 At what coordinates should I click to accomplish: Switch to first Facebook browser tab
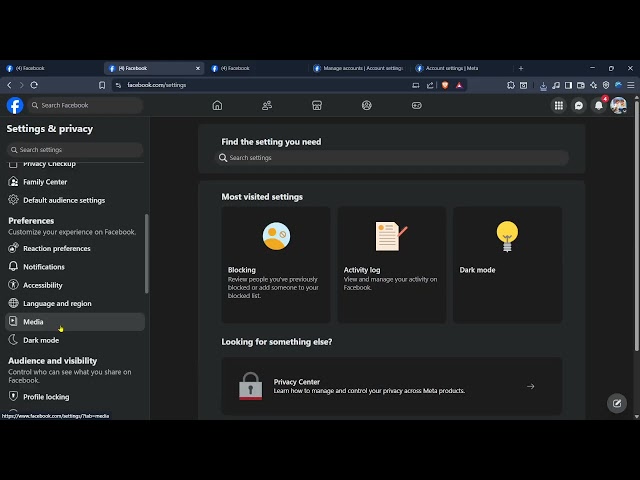51,68
